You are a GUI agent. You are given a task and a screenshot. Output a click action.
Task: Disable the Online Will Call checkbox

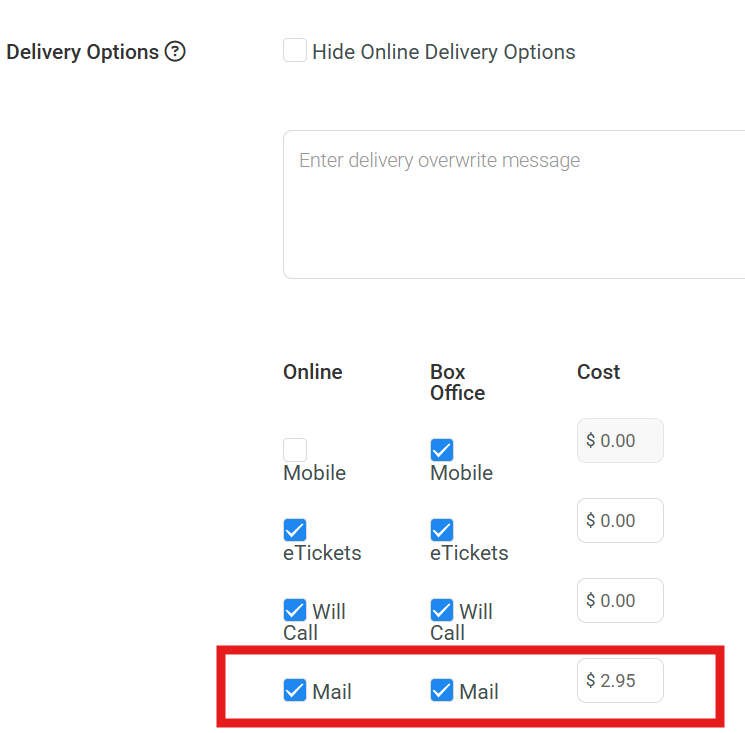(295, 610)
